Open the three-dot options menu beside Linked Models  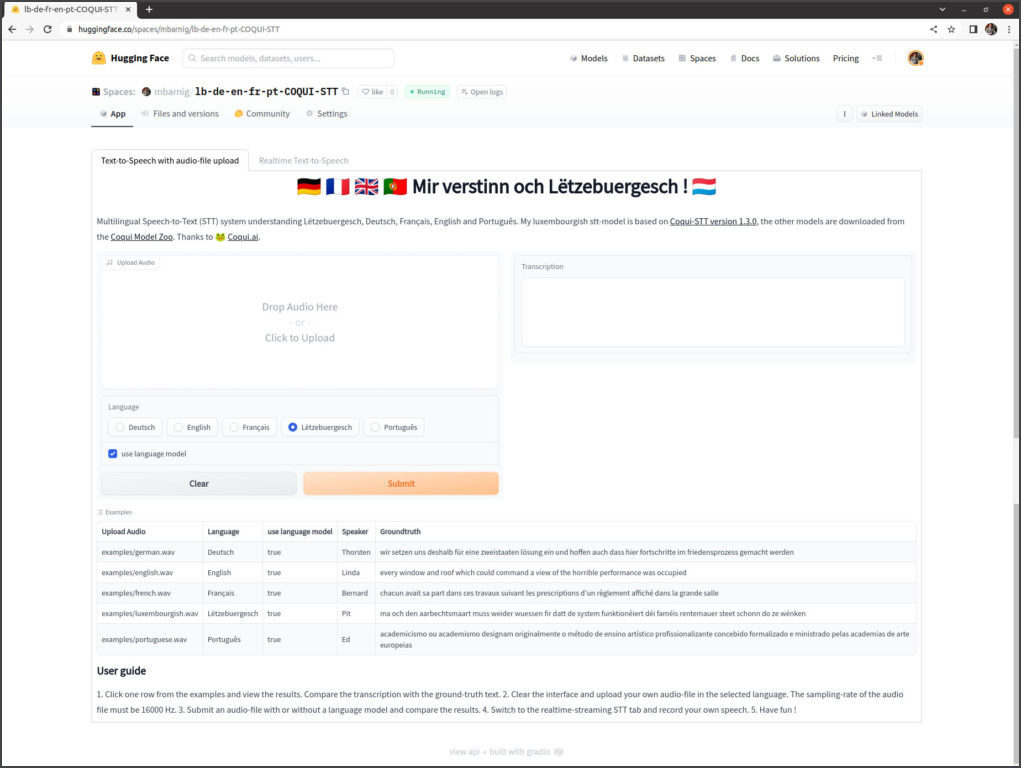[844, 114]
